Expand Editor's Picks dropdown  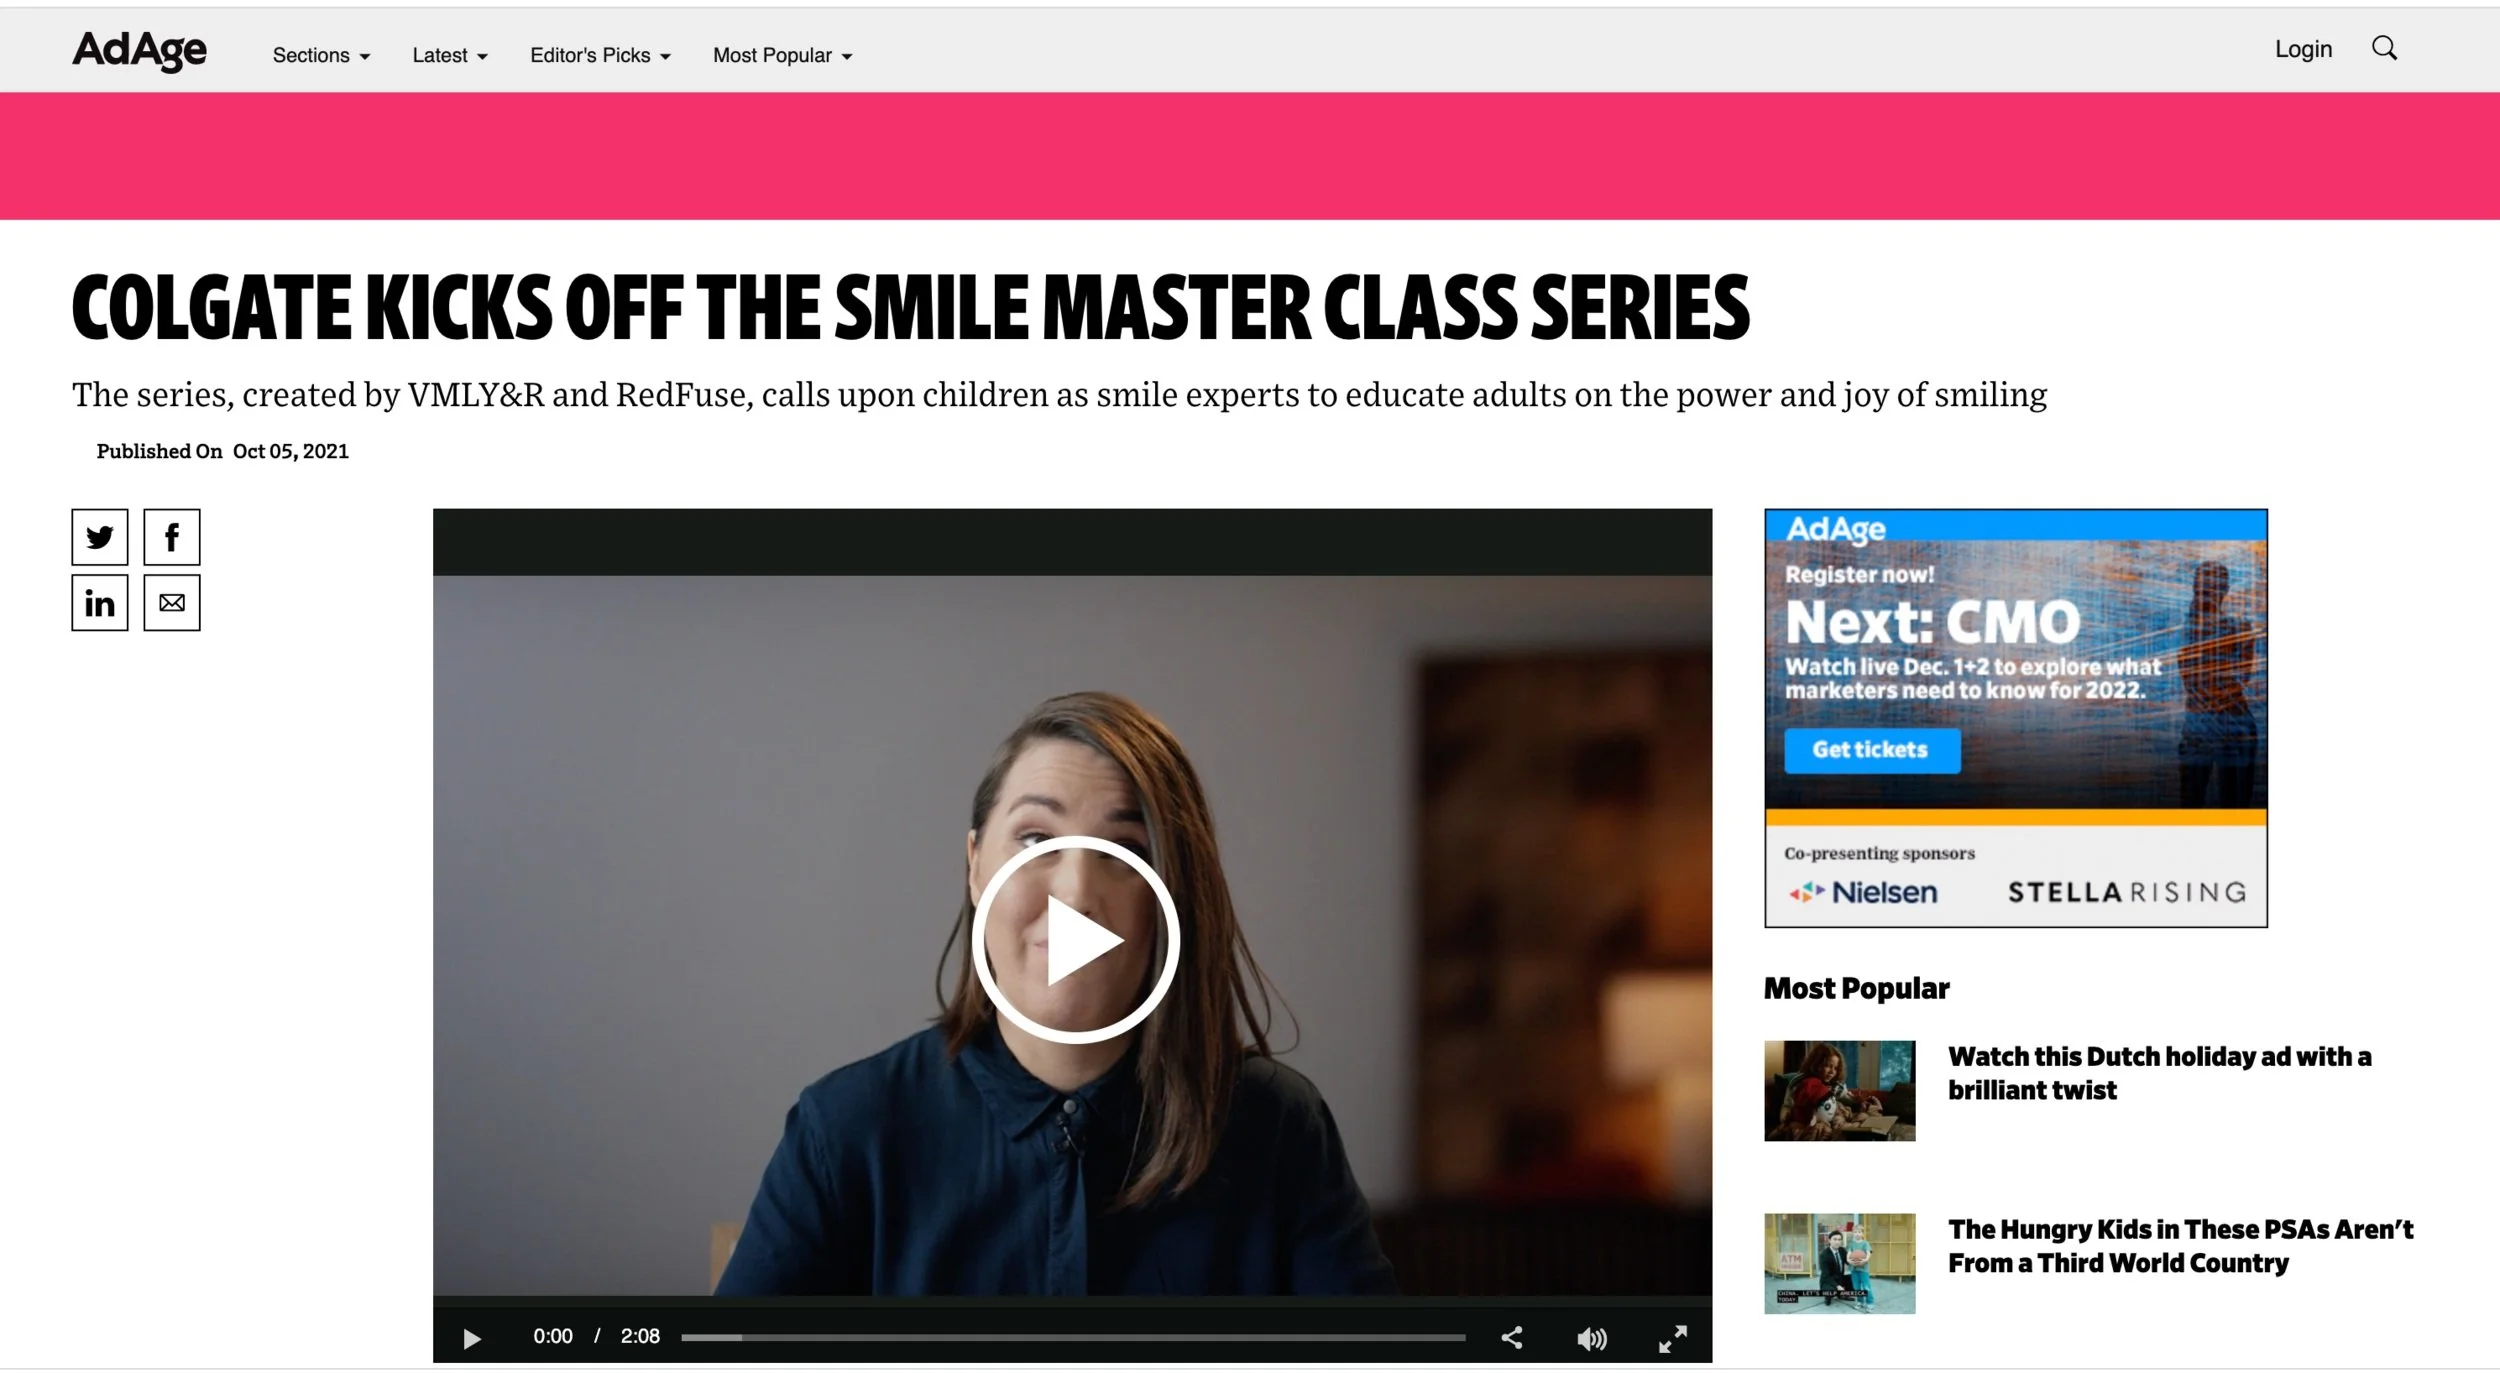[x=600, y=56]
